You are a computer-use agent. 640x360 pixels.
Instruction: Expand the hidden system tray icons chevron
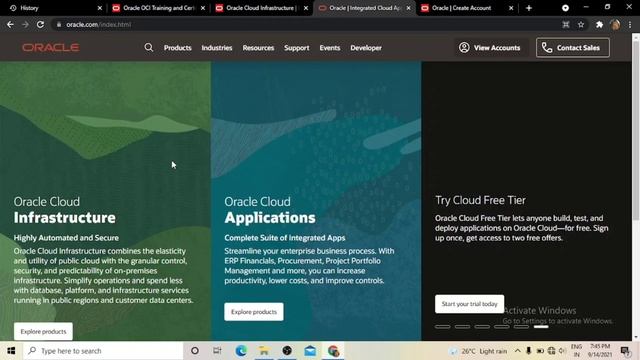[x=518, y=351]
